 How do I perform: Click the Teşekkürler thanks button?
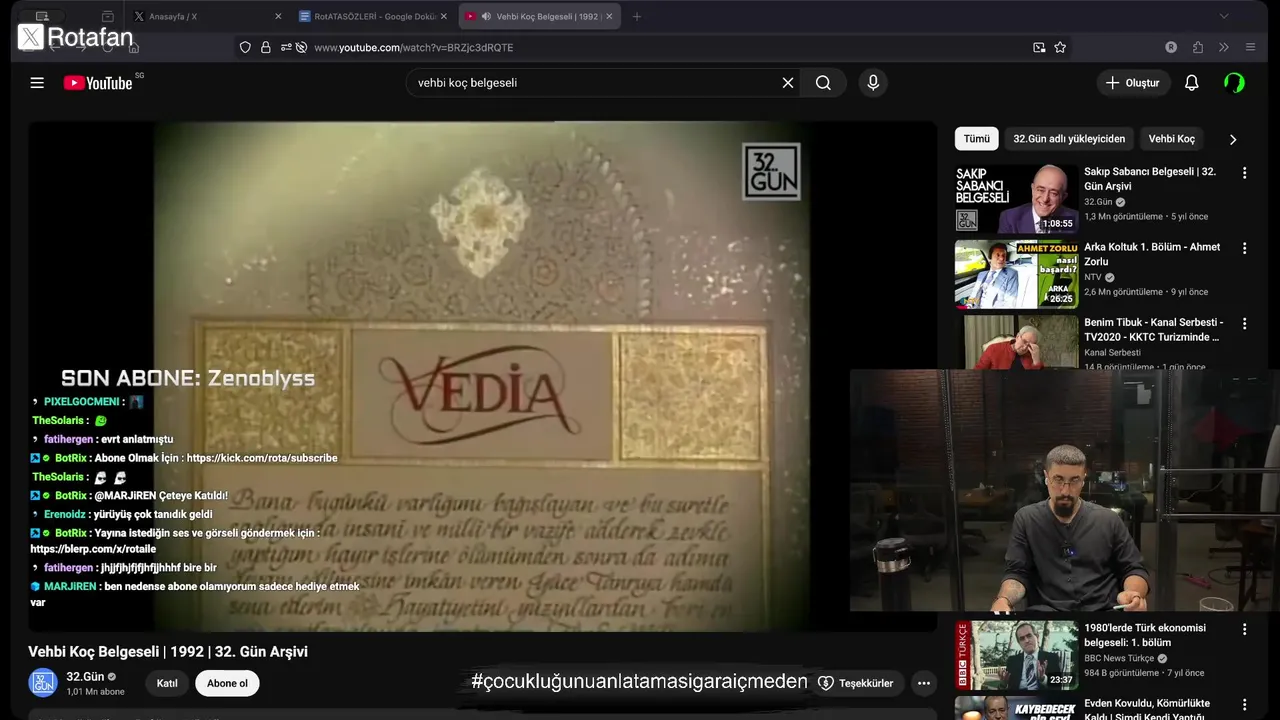point(856,683)
